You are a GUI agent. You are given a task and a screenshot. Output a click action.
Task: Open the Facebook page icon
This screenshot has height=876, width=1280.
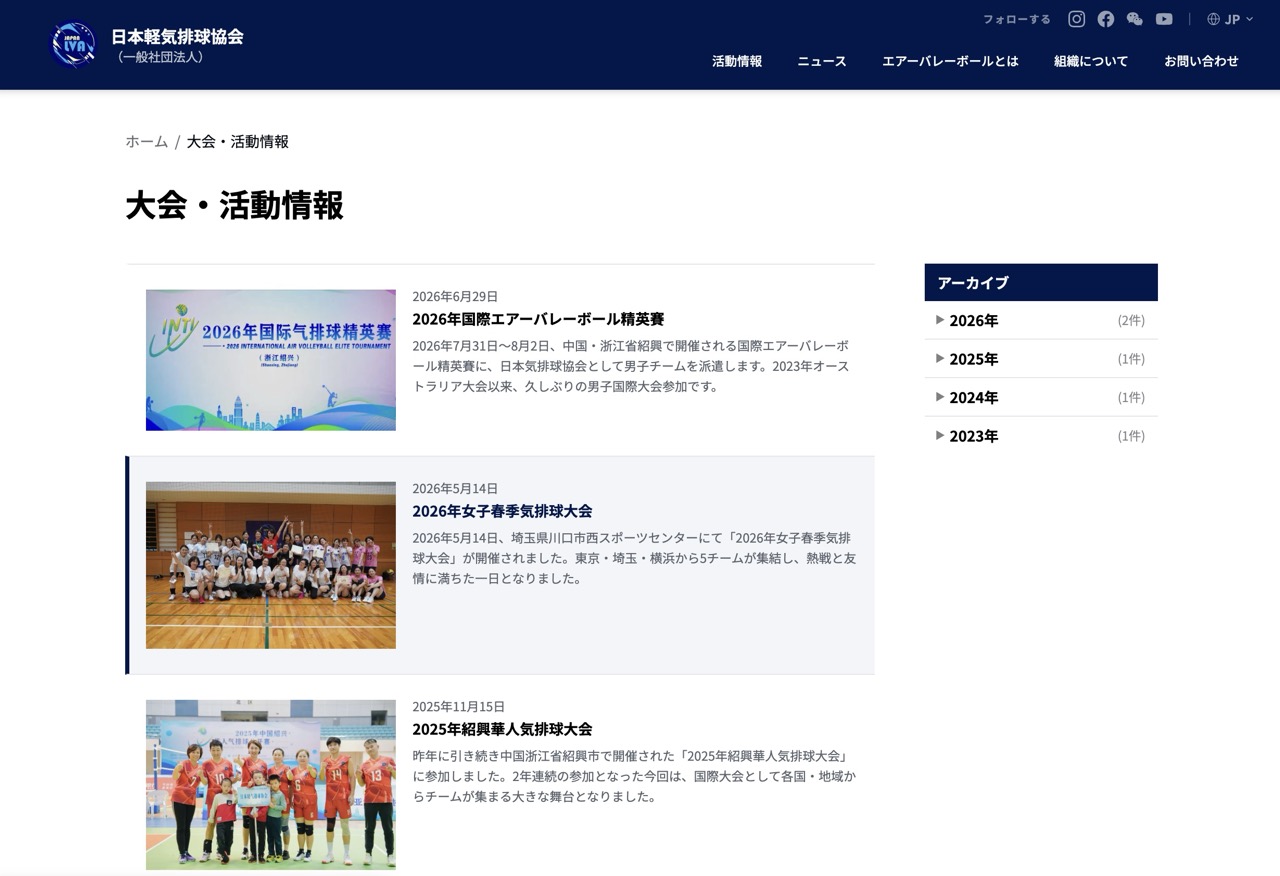[x=1105, y=19]
